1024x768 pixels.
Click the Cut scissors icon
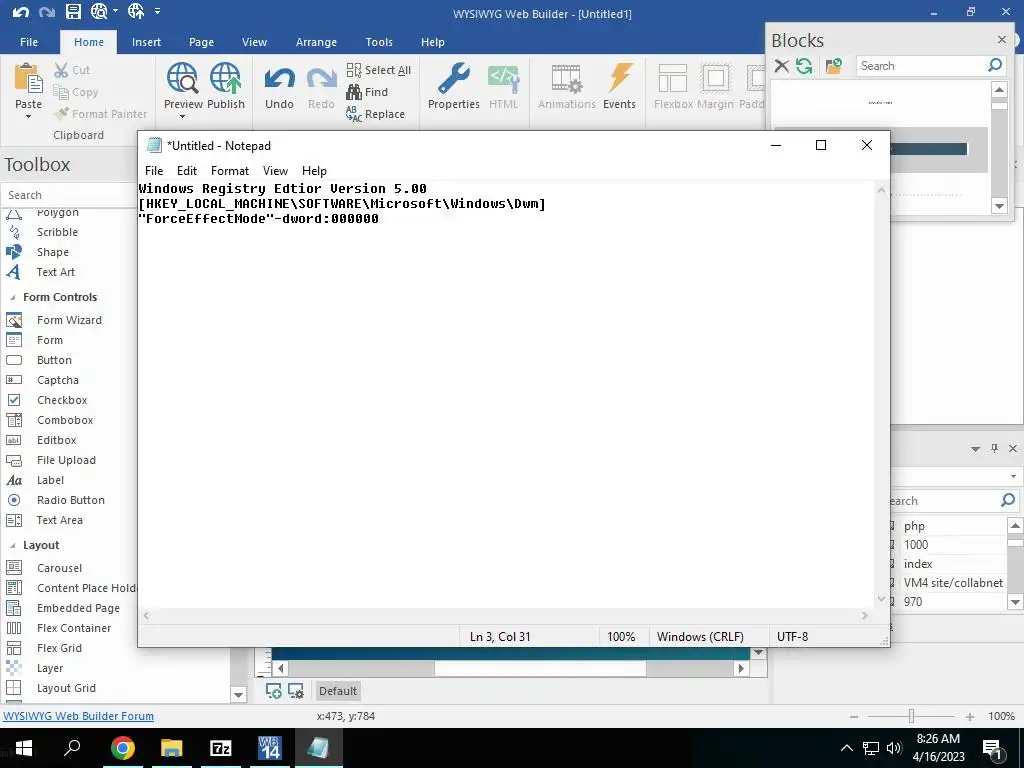click(x=61, y=70)
